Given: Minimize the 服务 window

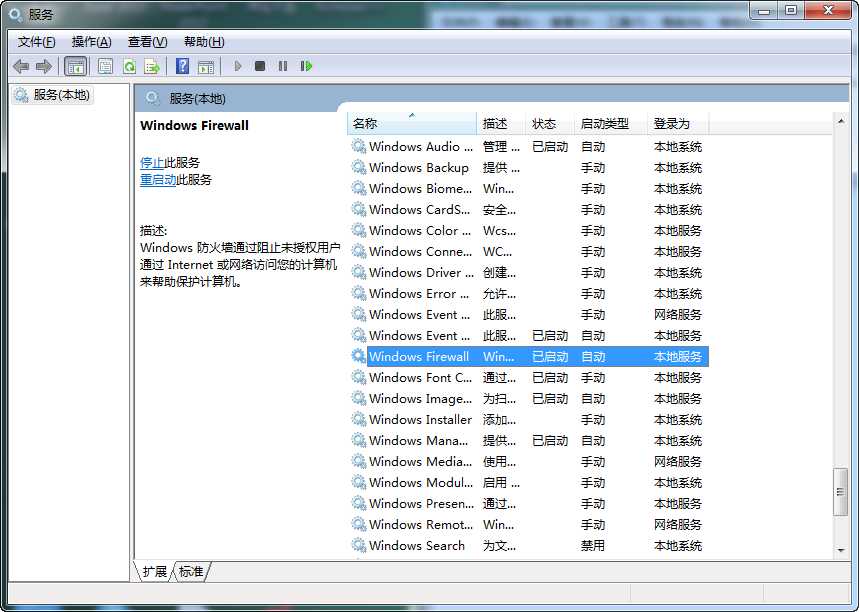Looking at the screenshot, I should [x=765, y=10].
